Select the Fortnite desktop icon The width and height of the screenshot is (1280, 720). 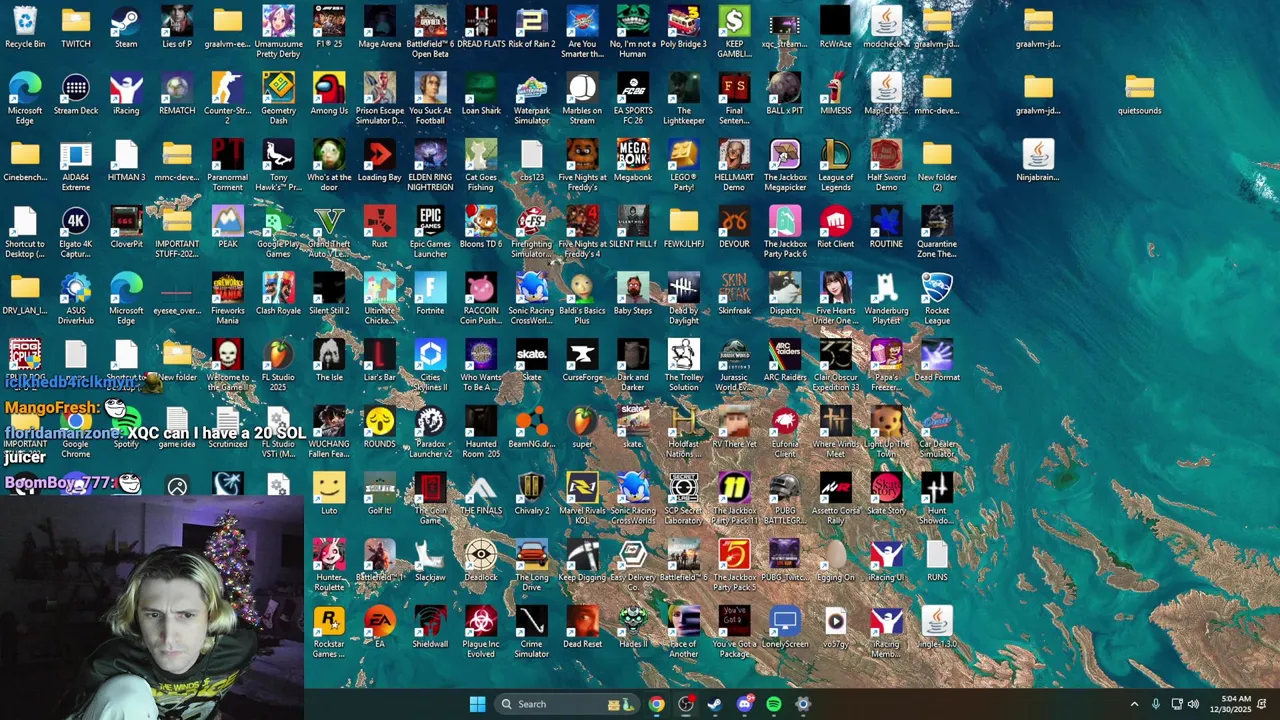tap(430, 294)
